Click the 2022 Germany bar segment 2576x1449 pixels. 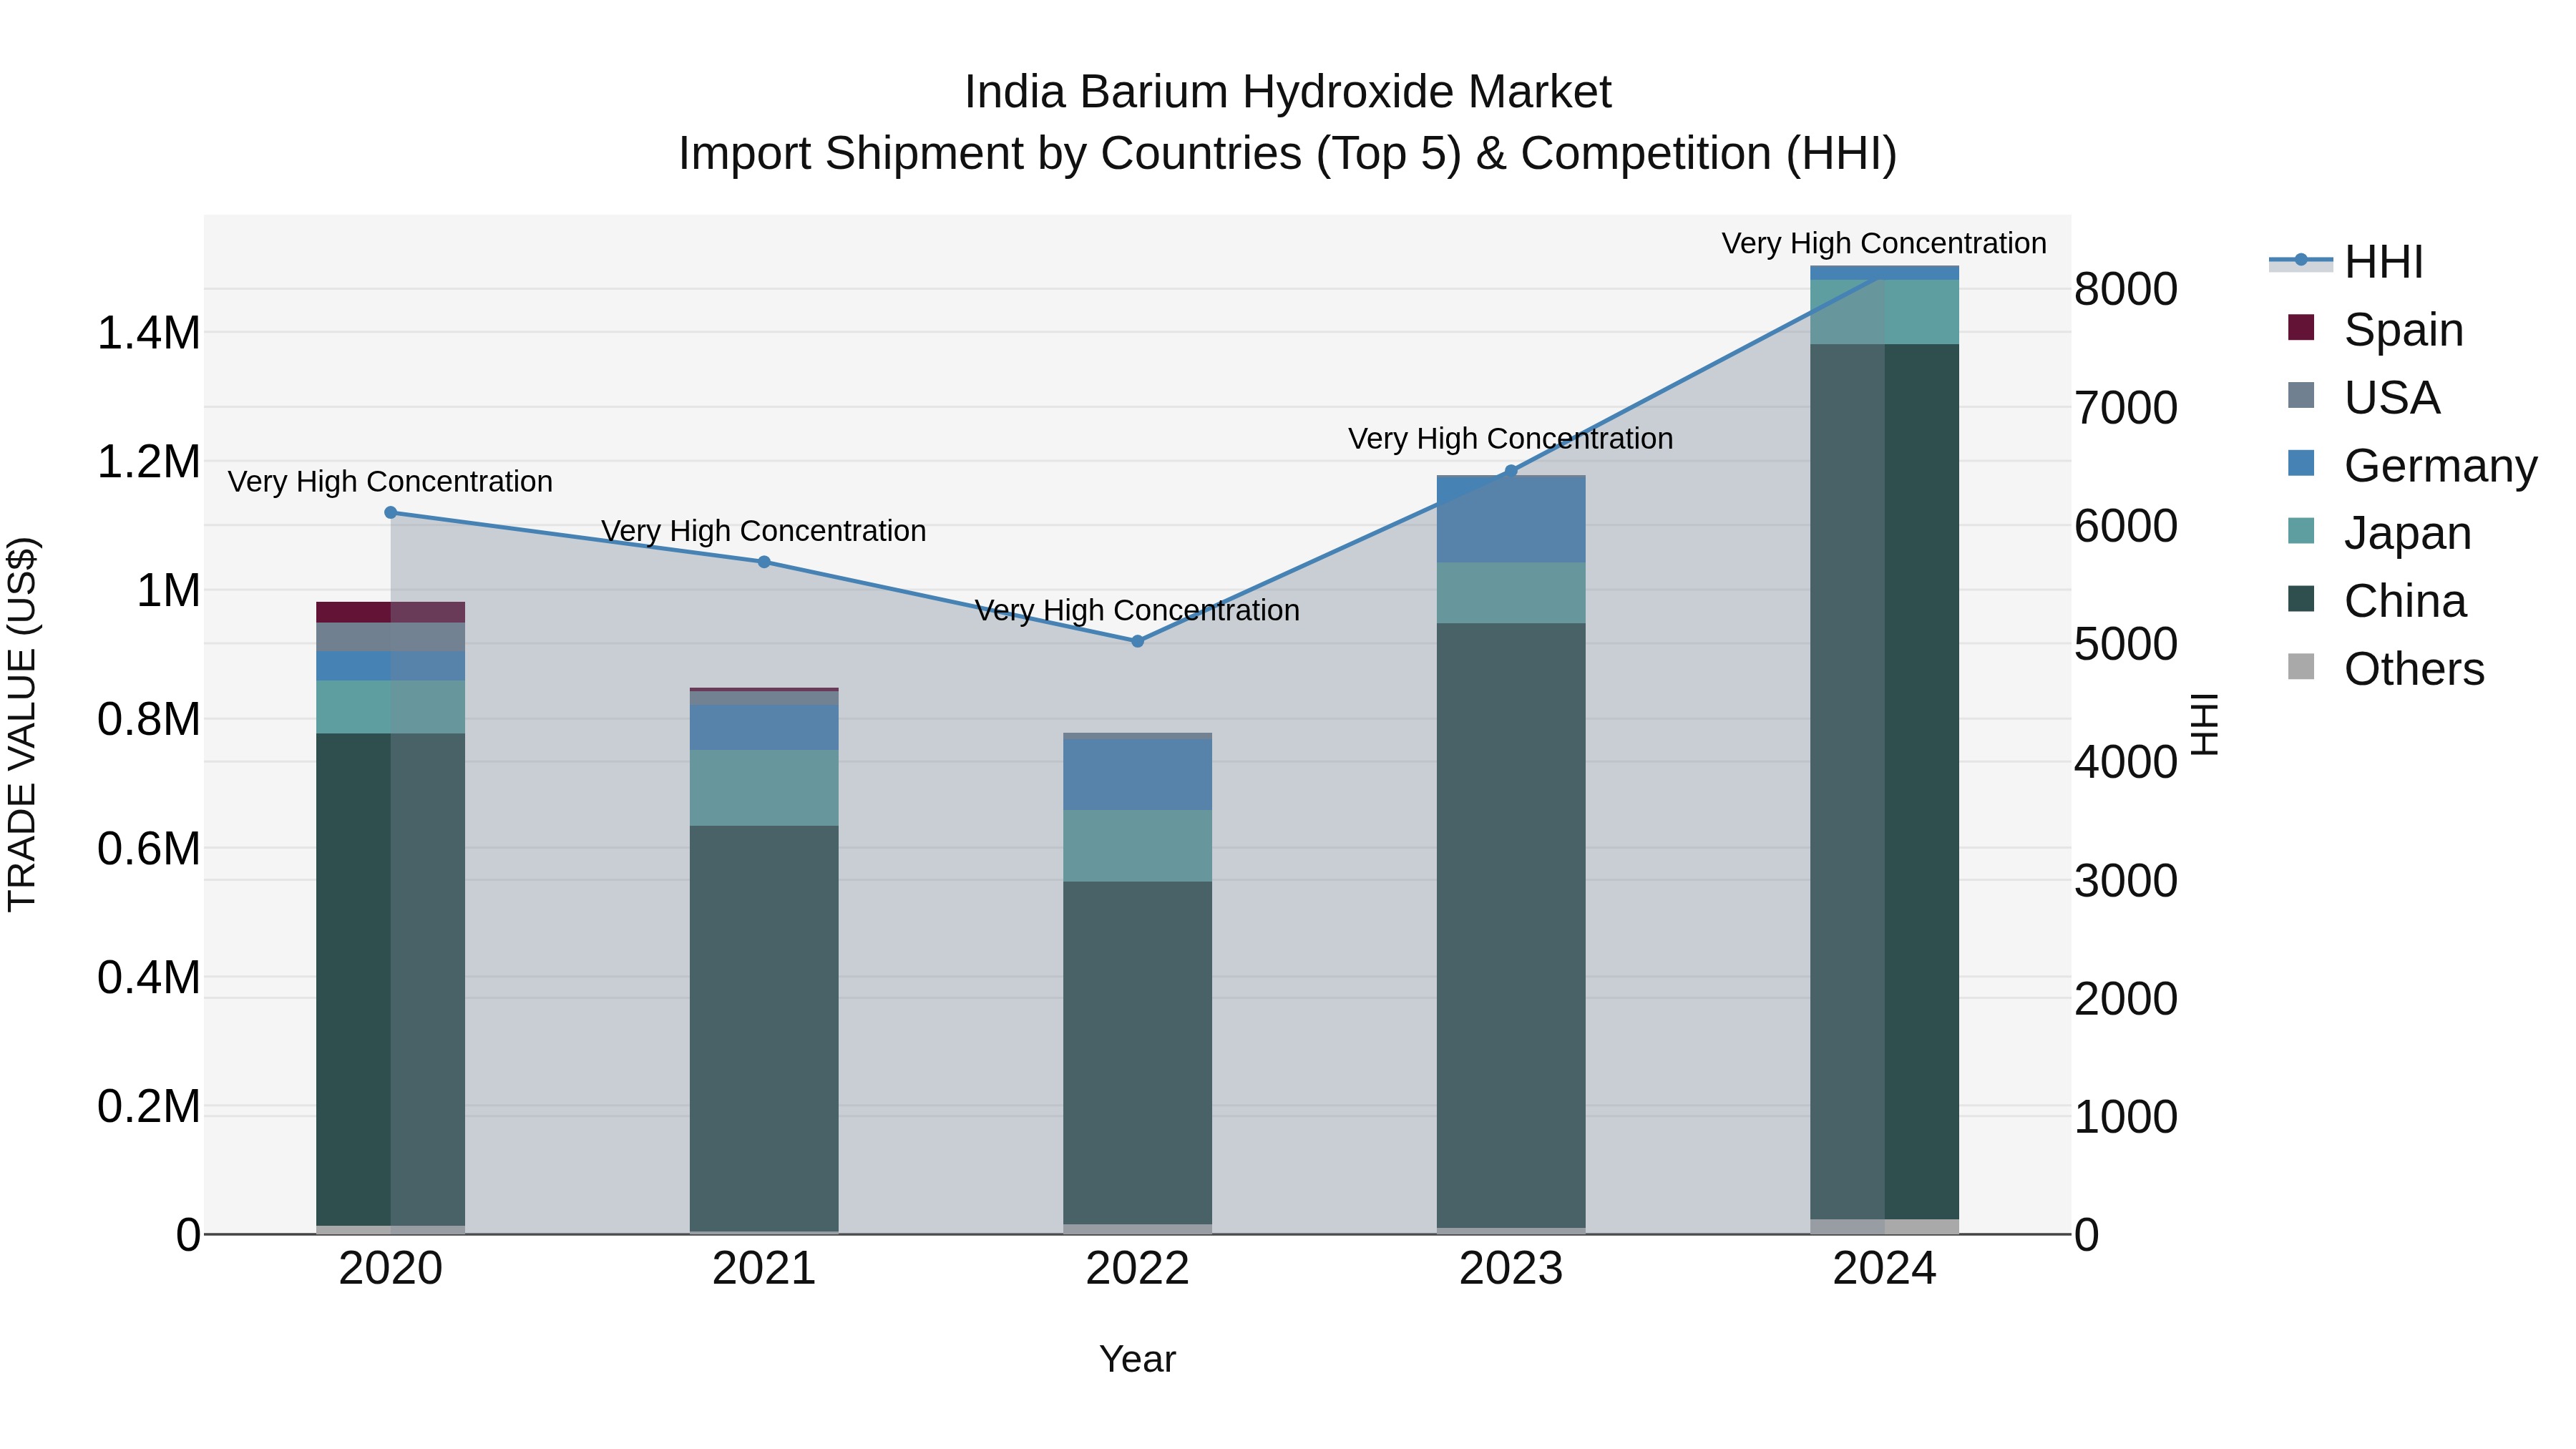pyautogui.click(x=1137, y=774)
